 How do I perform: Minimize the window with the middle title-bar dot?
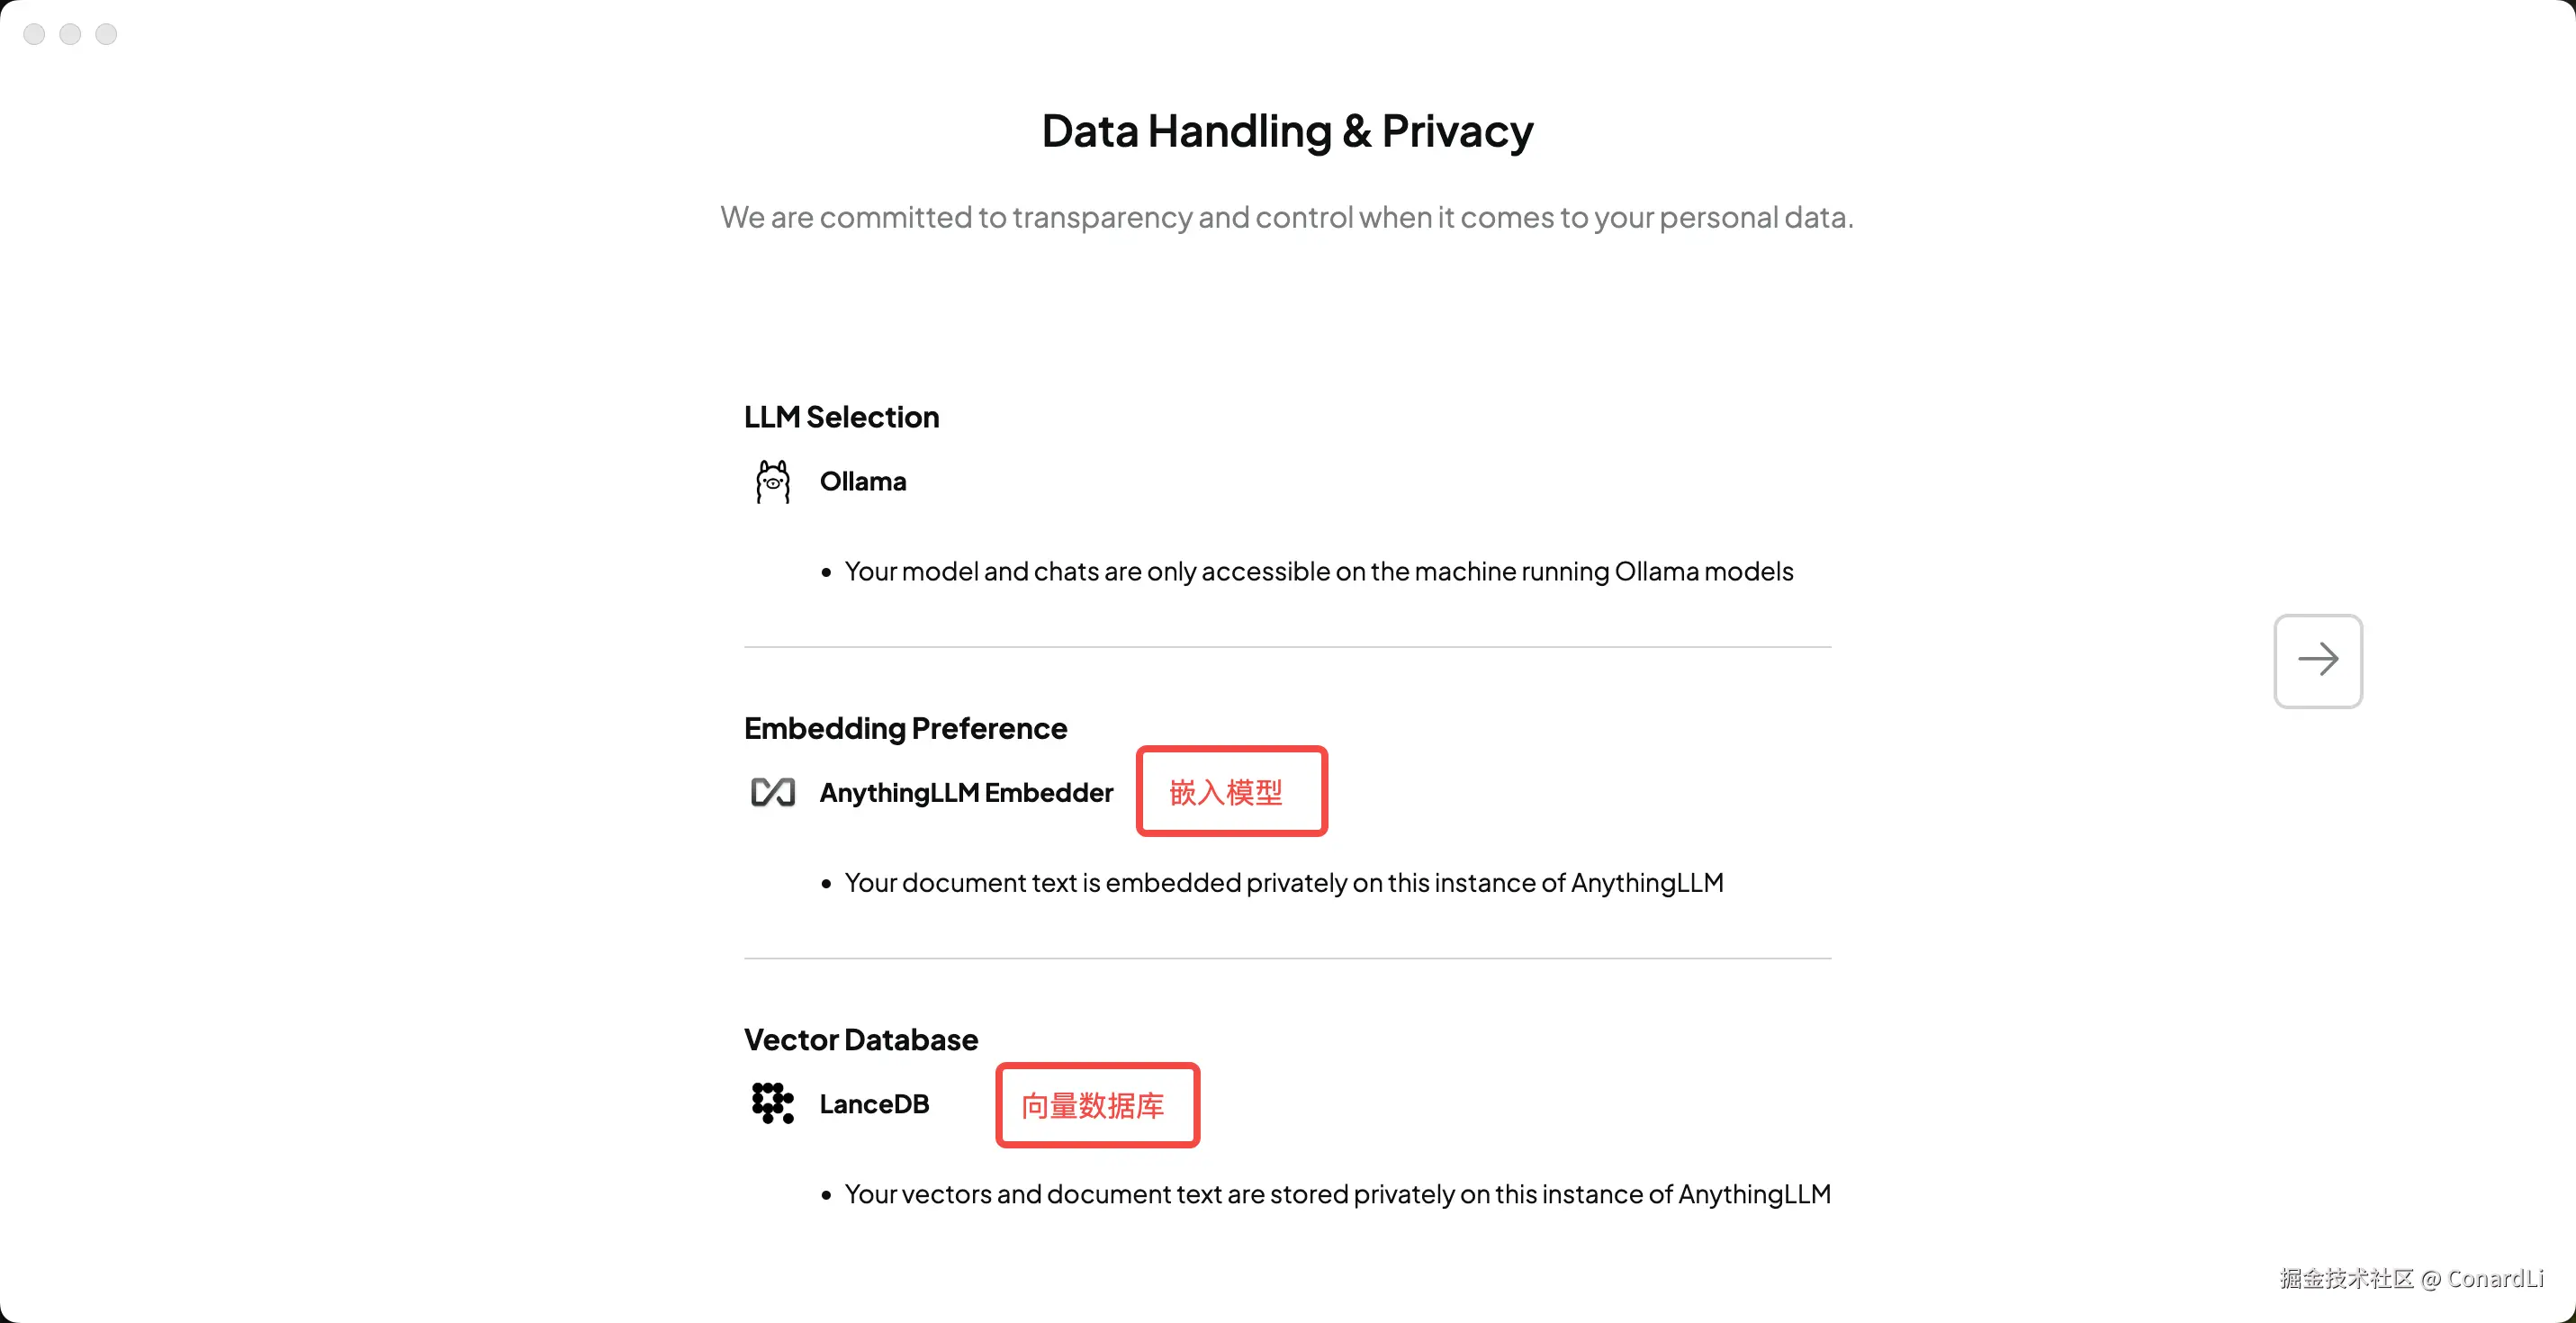tap(70, 34)
